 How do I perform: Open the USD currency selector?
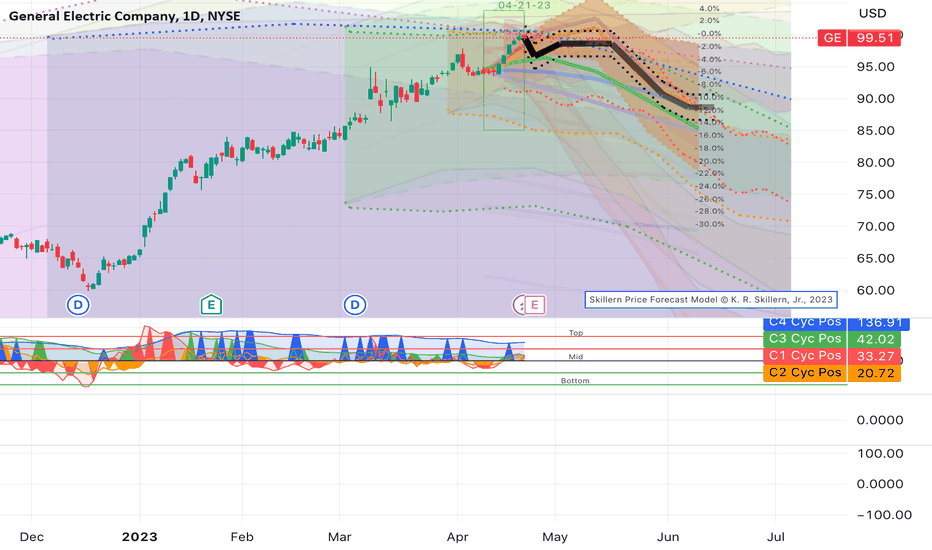pyautogui.click(x=872, y=13)
